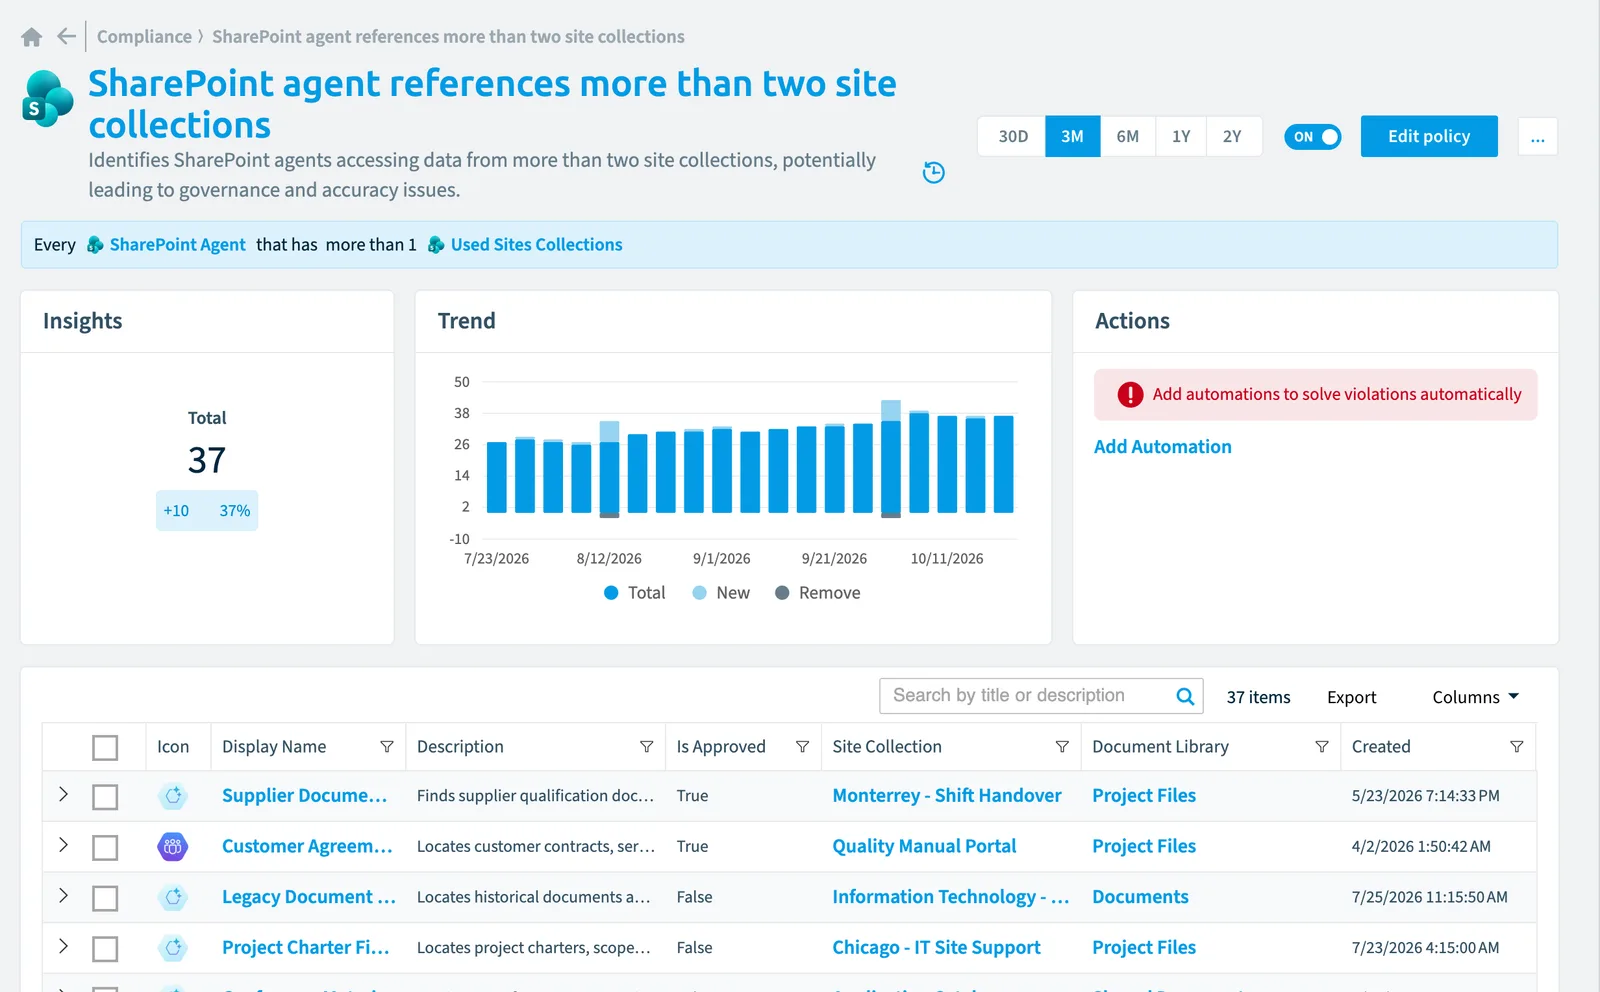This screenshot has width=1600, height=992.
Task: Click the Edit policy button
Action: pyautogui.click(x=1429, y=137)
